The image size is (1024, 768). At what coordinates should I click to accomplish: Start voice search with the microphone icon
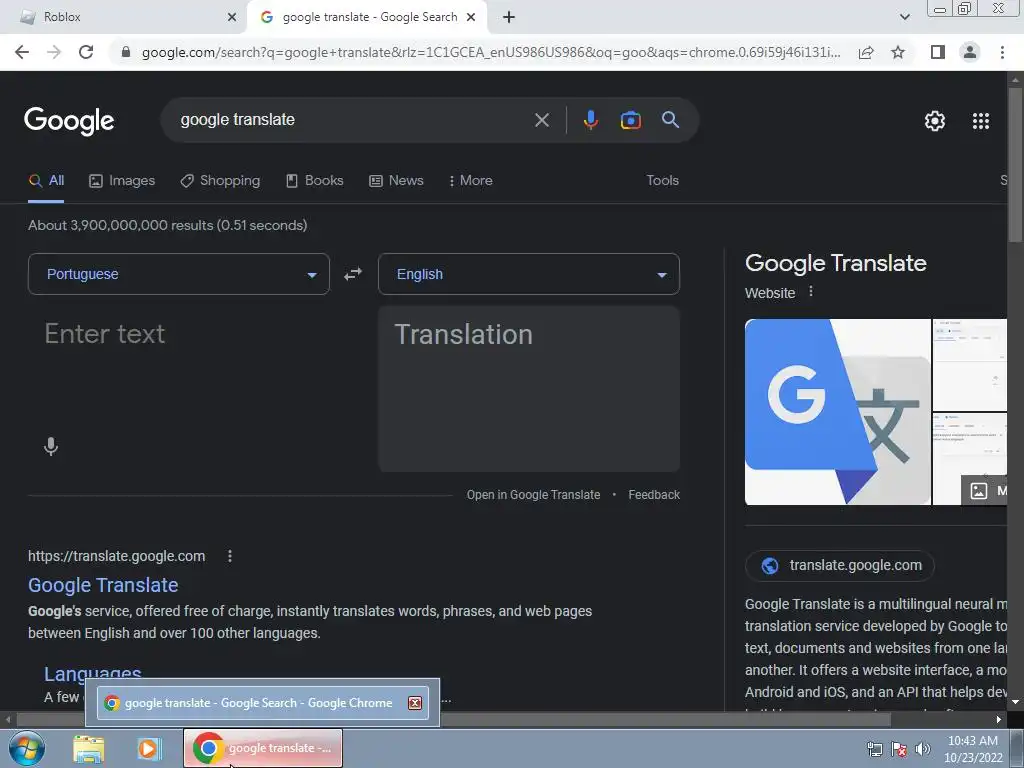590,120
